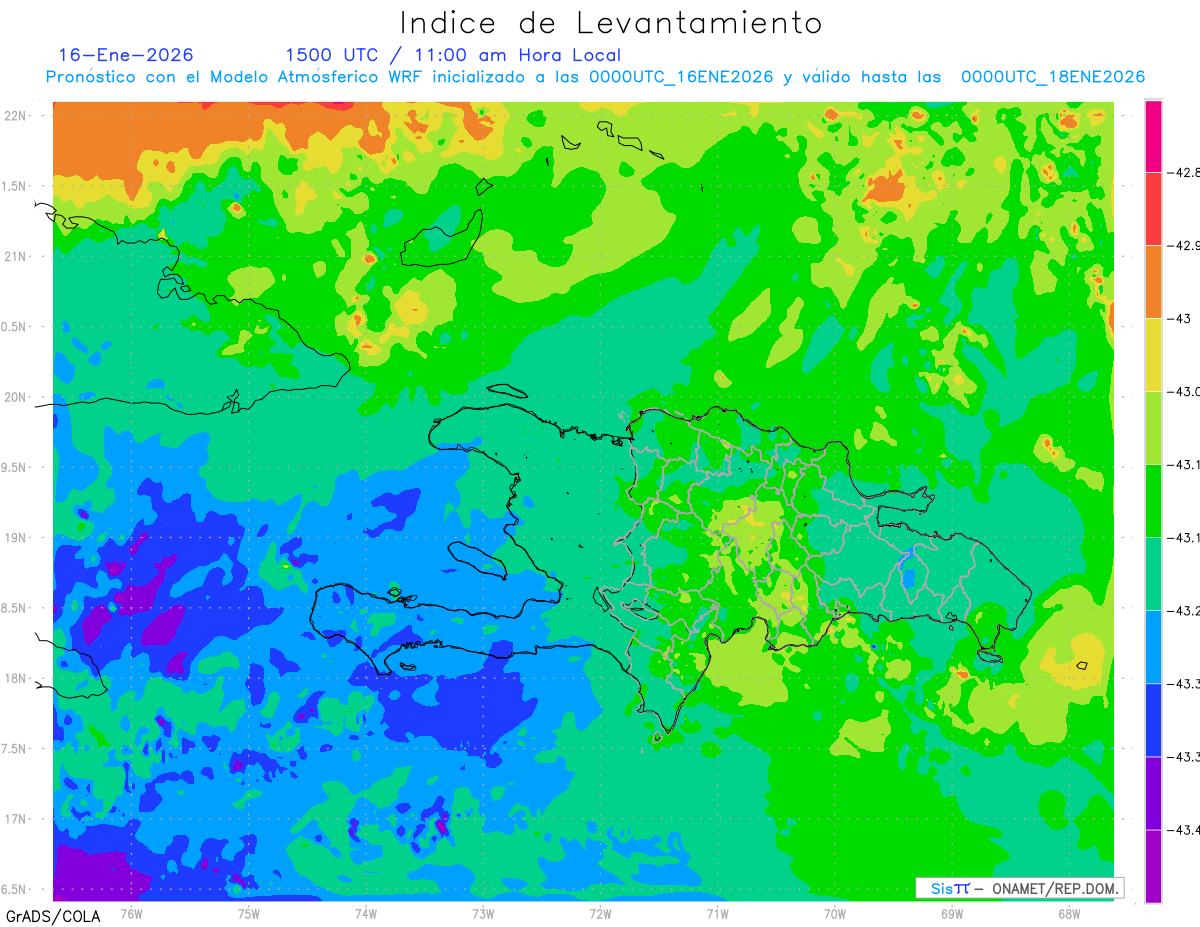Click the 73W longitude label

point(482,912)
